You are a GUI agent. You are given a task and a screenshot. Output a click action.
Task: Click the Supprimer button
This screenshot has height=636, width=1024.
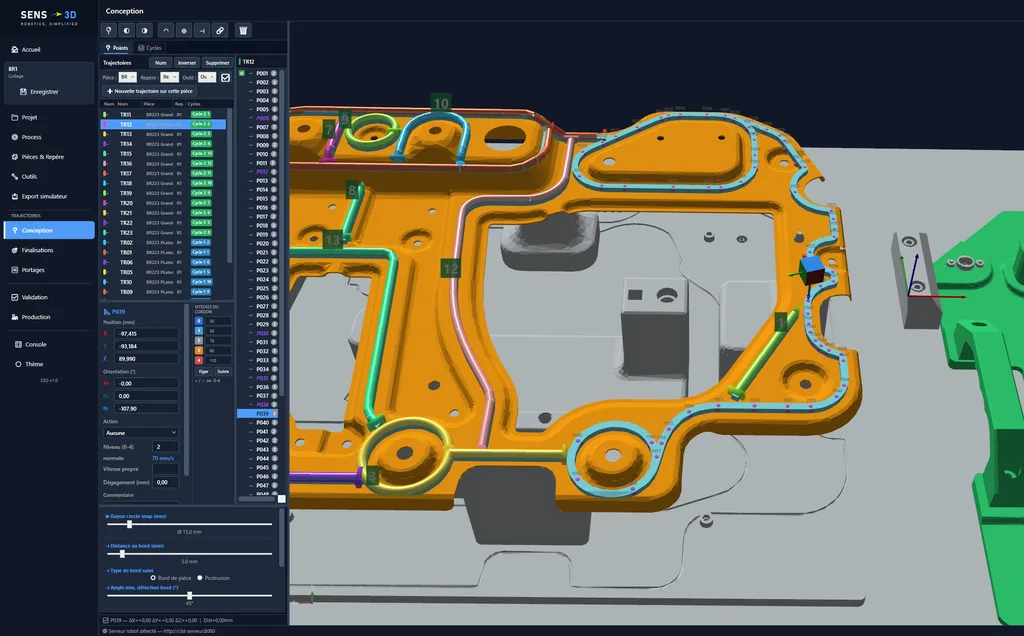(x=217, y=63)
